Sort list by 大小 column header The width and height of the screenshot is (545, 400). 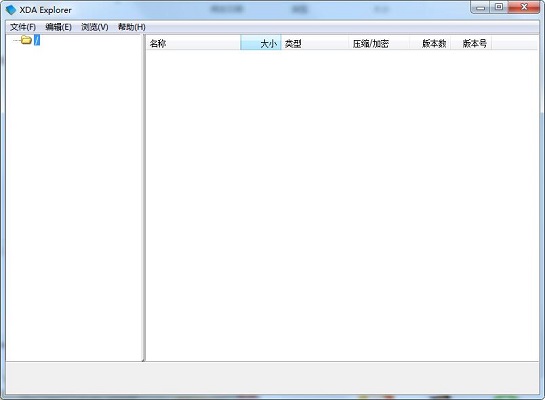pos(261,43)
